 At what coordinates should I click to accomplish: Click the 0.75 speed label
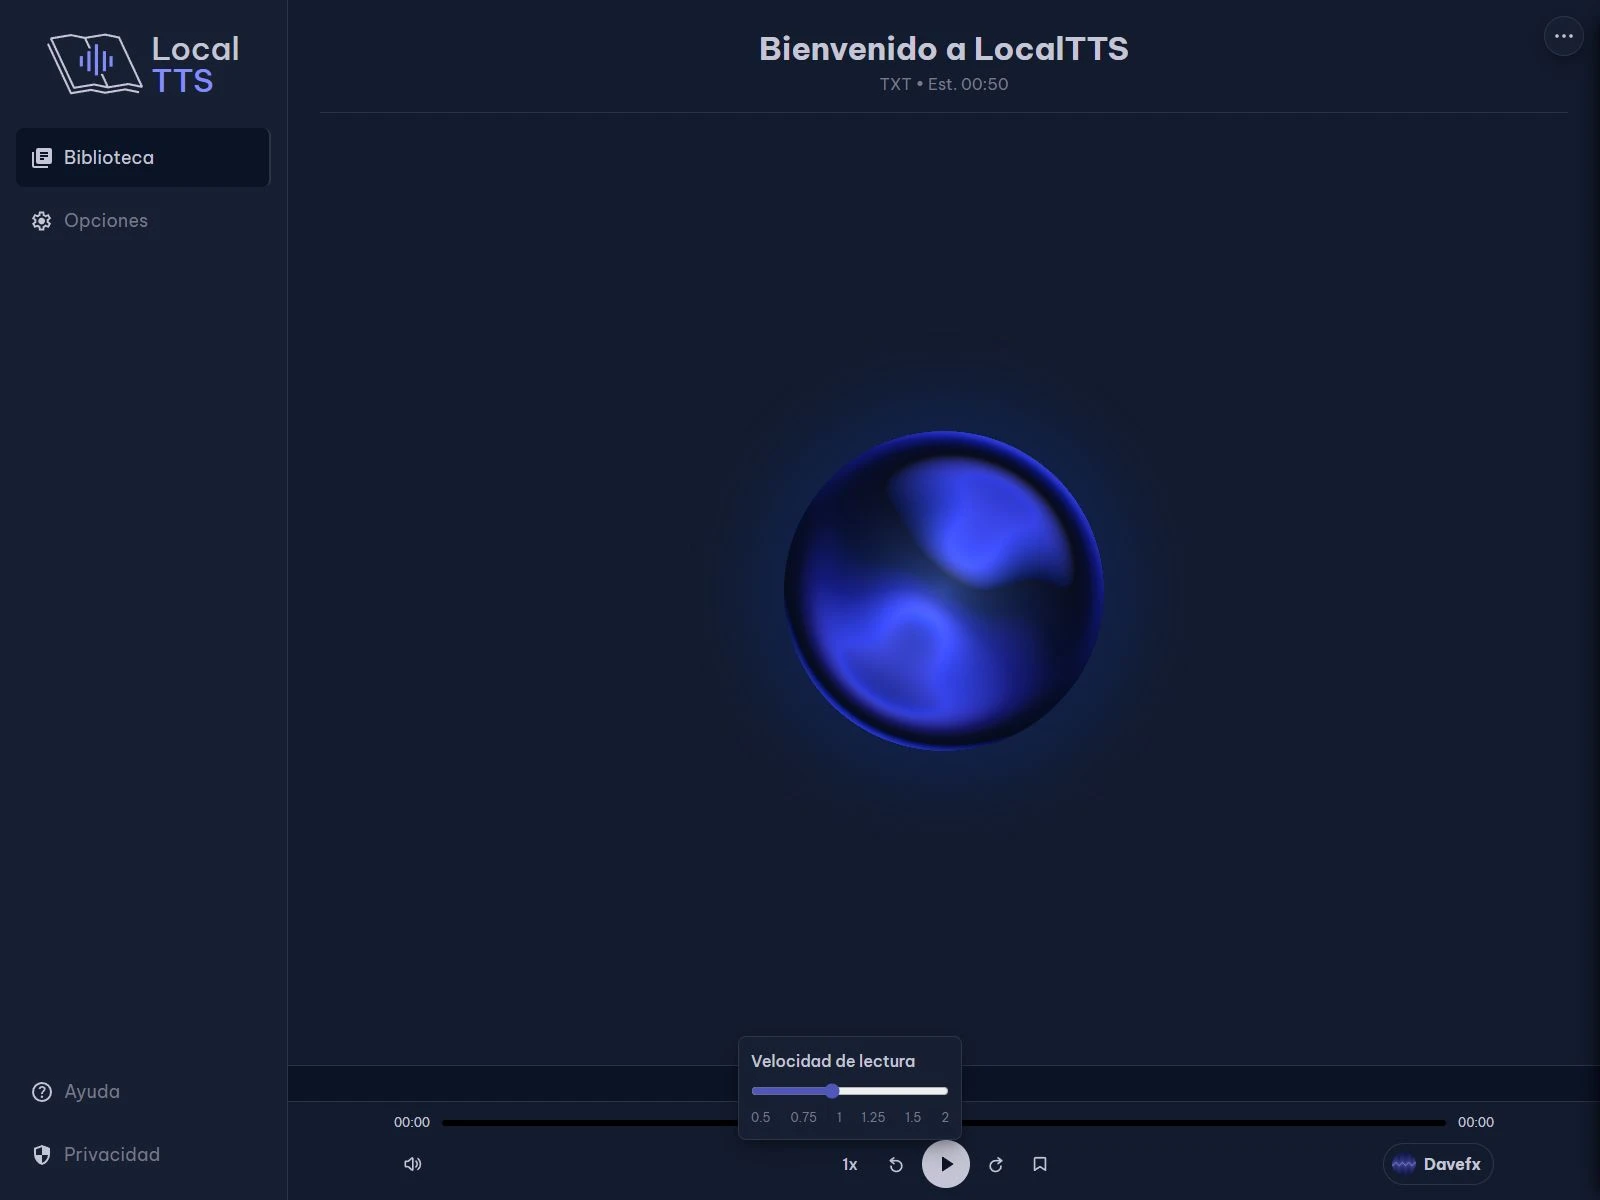click(804, 1117)
